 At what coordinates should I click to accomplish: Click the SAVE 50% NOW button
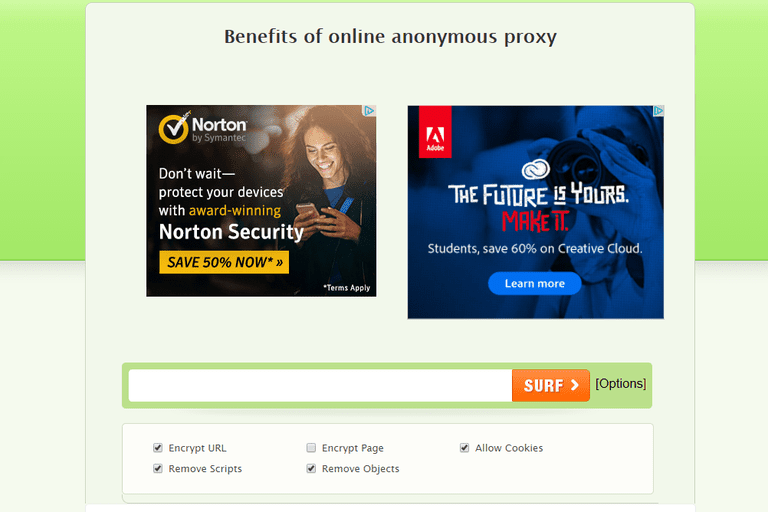pyautogui.click(x=224, y=262)
